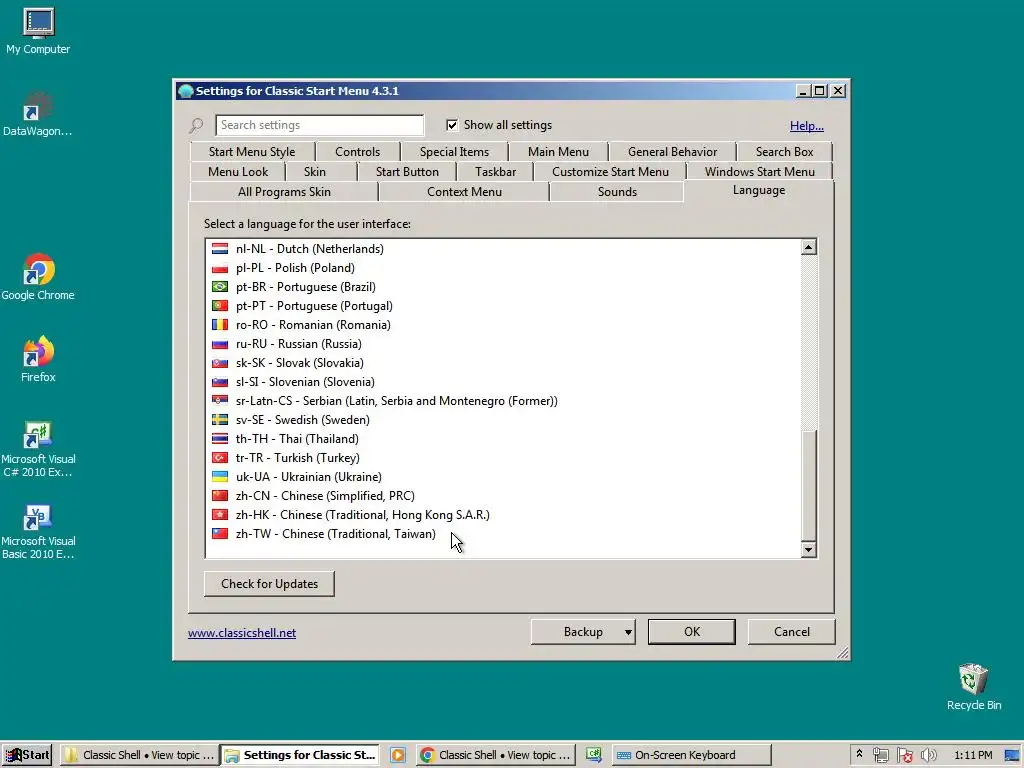The image size is (1024, 768).
Task: Open the Skin tab
Action: click(315, 172)
